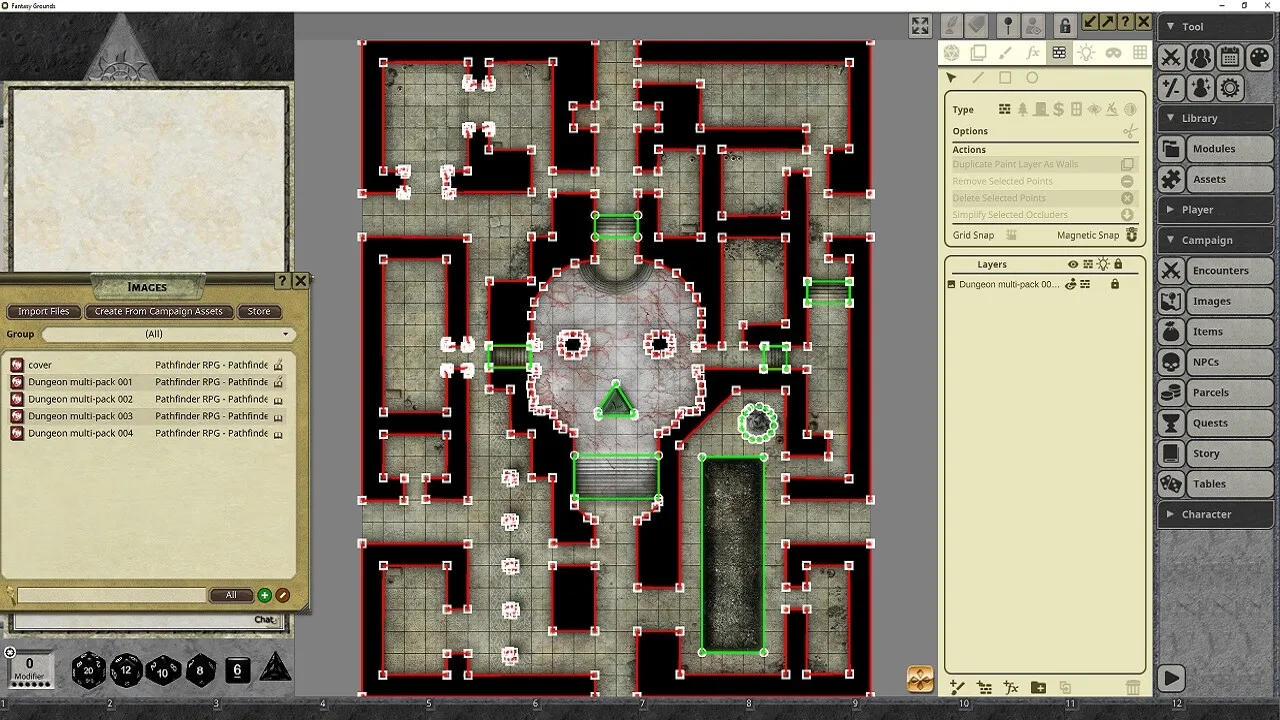Click the Modifier box
Image resolution: width=1280 pixels, height=720 pixels.
coord(30,668)
